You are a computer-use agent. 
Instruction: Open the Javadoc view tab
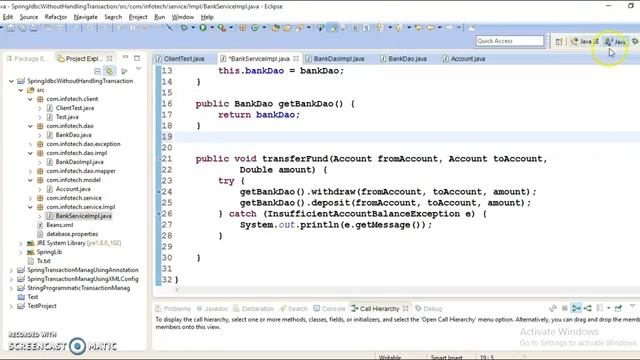click(x=212, y=309)
